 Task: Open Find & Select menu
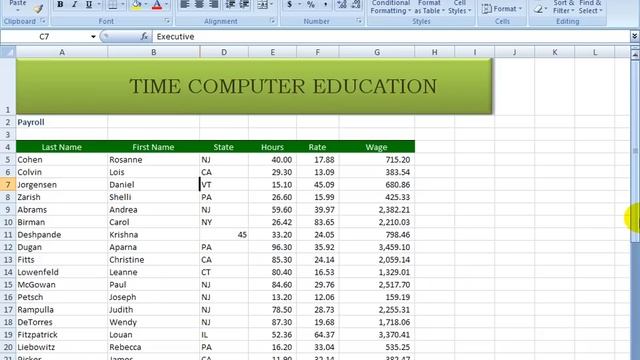590,7
